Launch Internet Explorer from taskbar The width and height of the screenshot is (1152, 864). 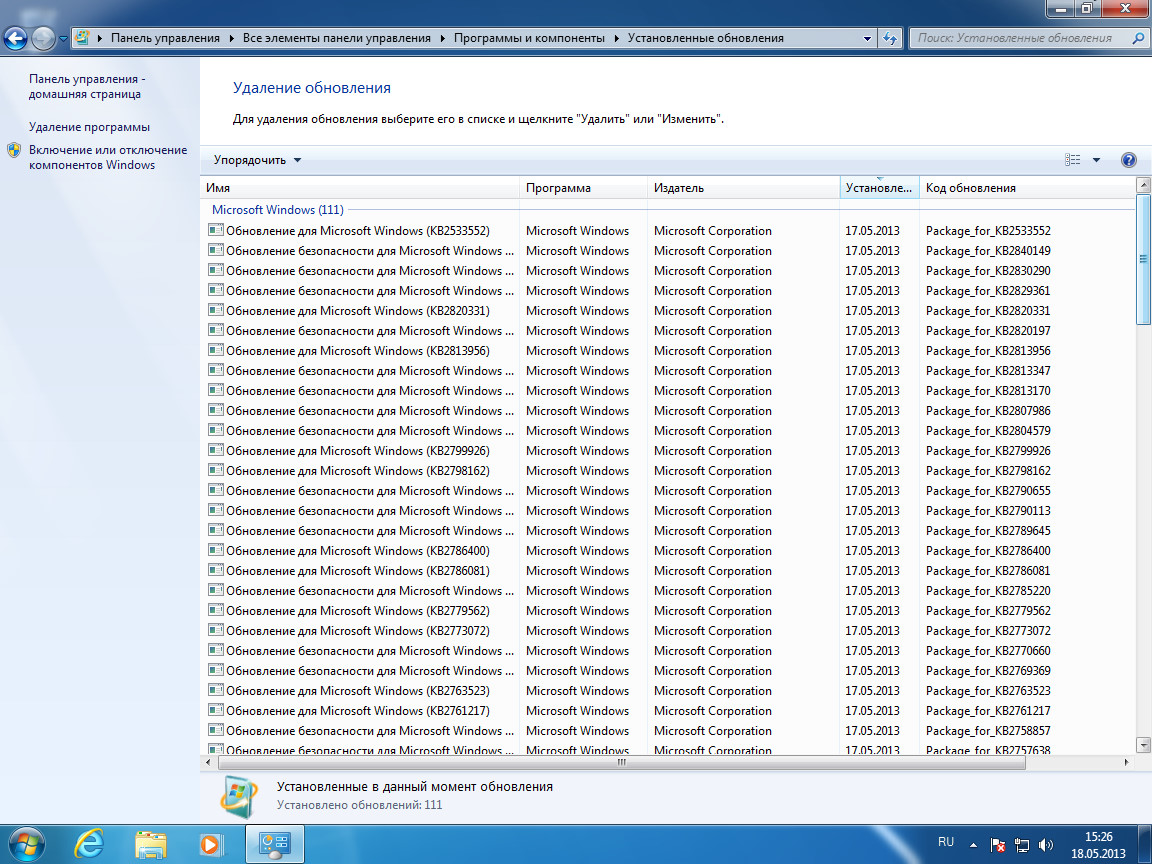coord(90,844)
